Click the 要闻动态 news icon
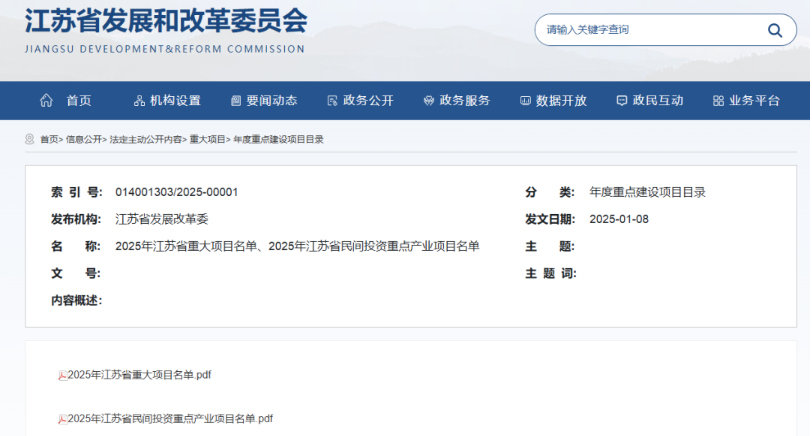812x436 pixels. pyautogui.click(x=236, y=100)
